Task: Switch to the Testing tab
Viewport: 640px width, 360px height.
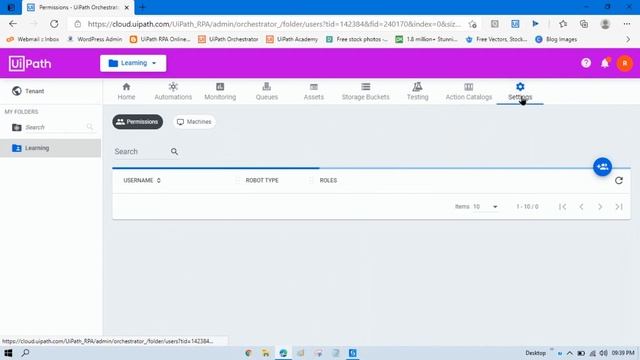Action: click(x=417, y=91)
